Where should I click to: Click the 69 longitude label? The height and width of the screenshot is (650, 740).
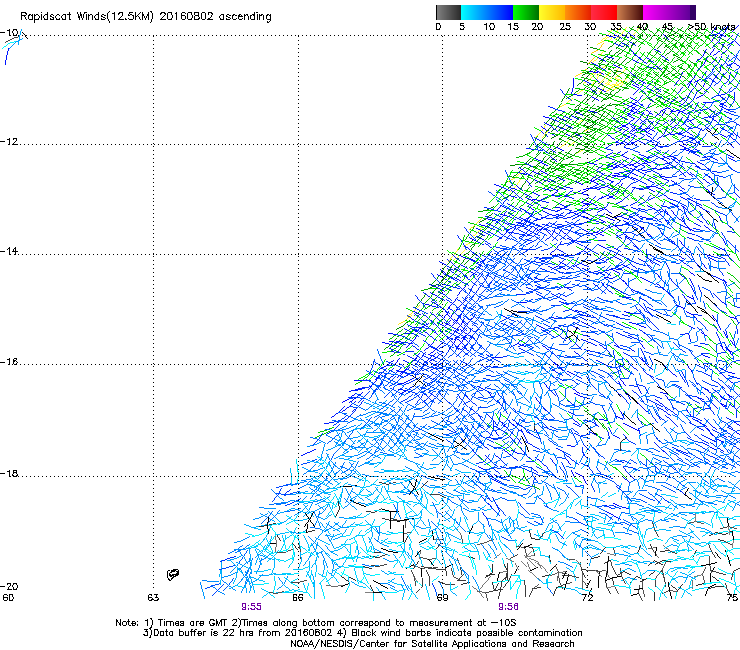(x=442, y=598)
